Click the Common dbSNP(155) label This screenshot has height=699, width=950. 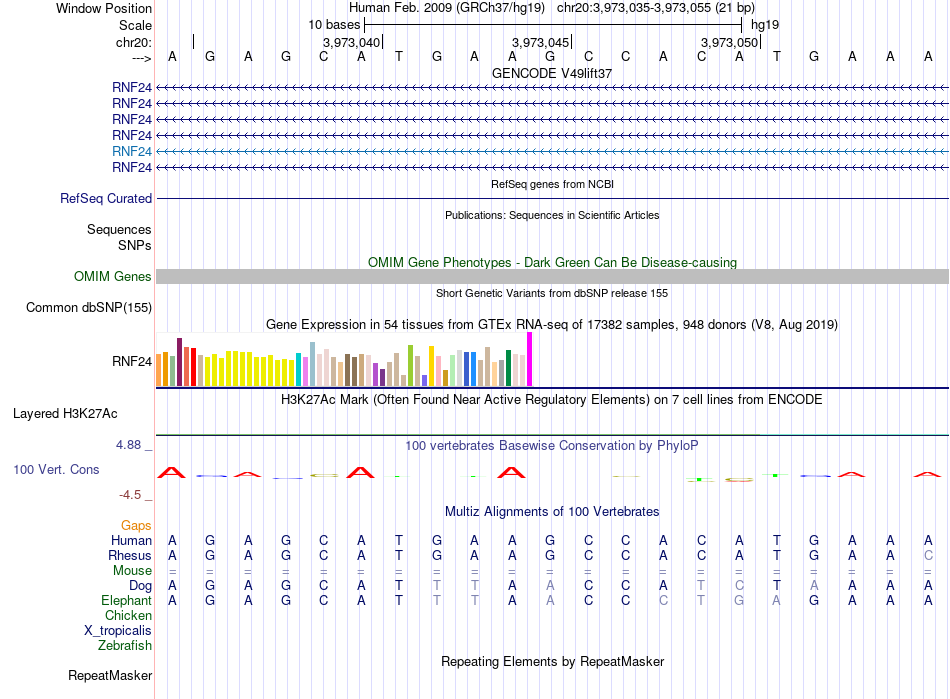click(89, 308)
